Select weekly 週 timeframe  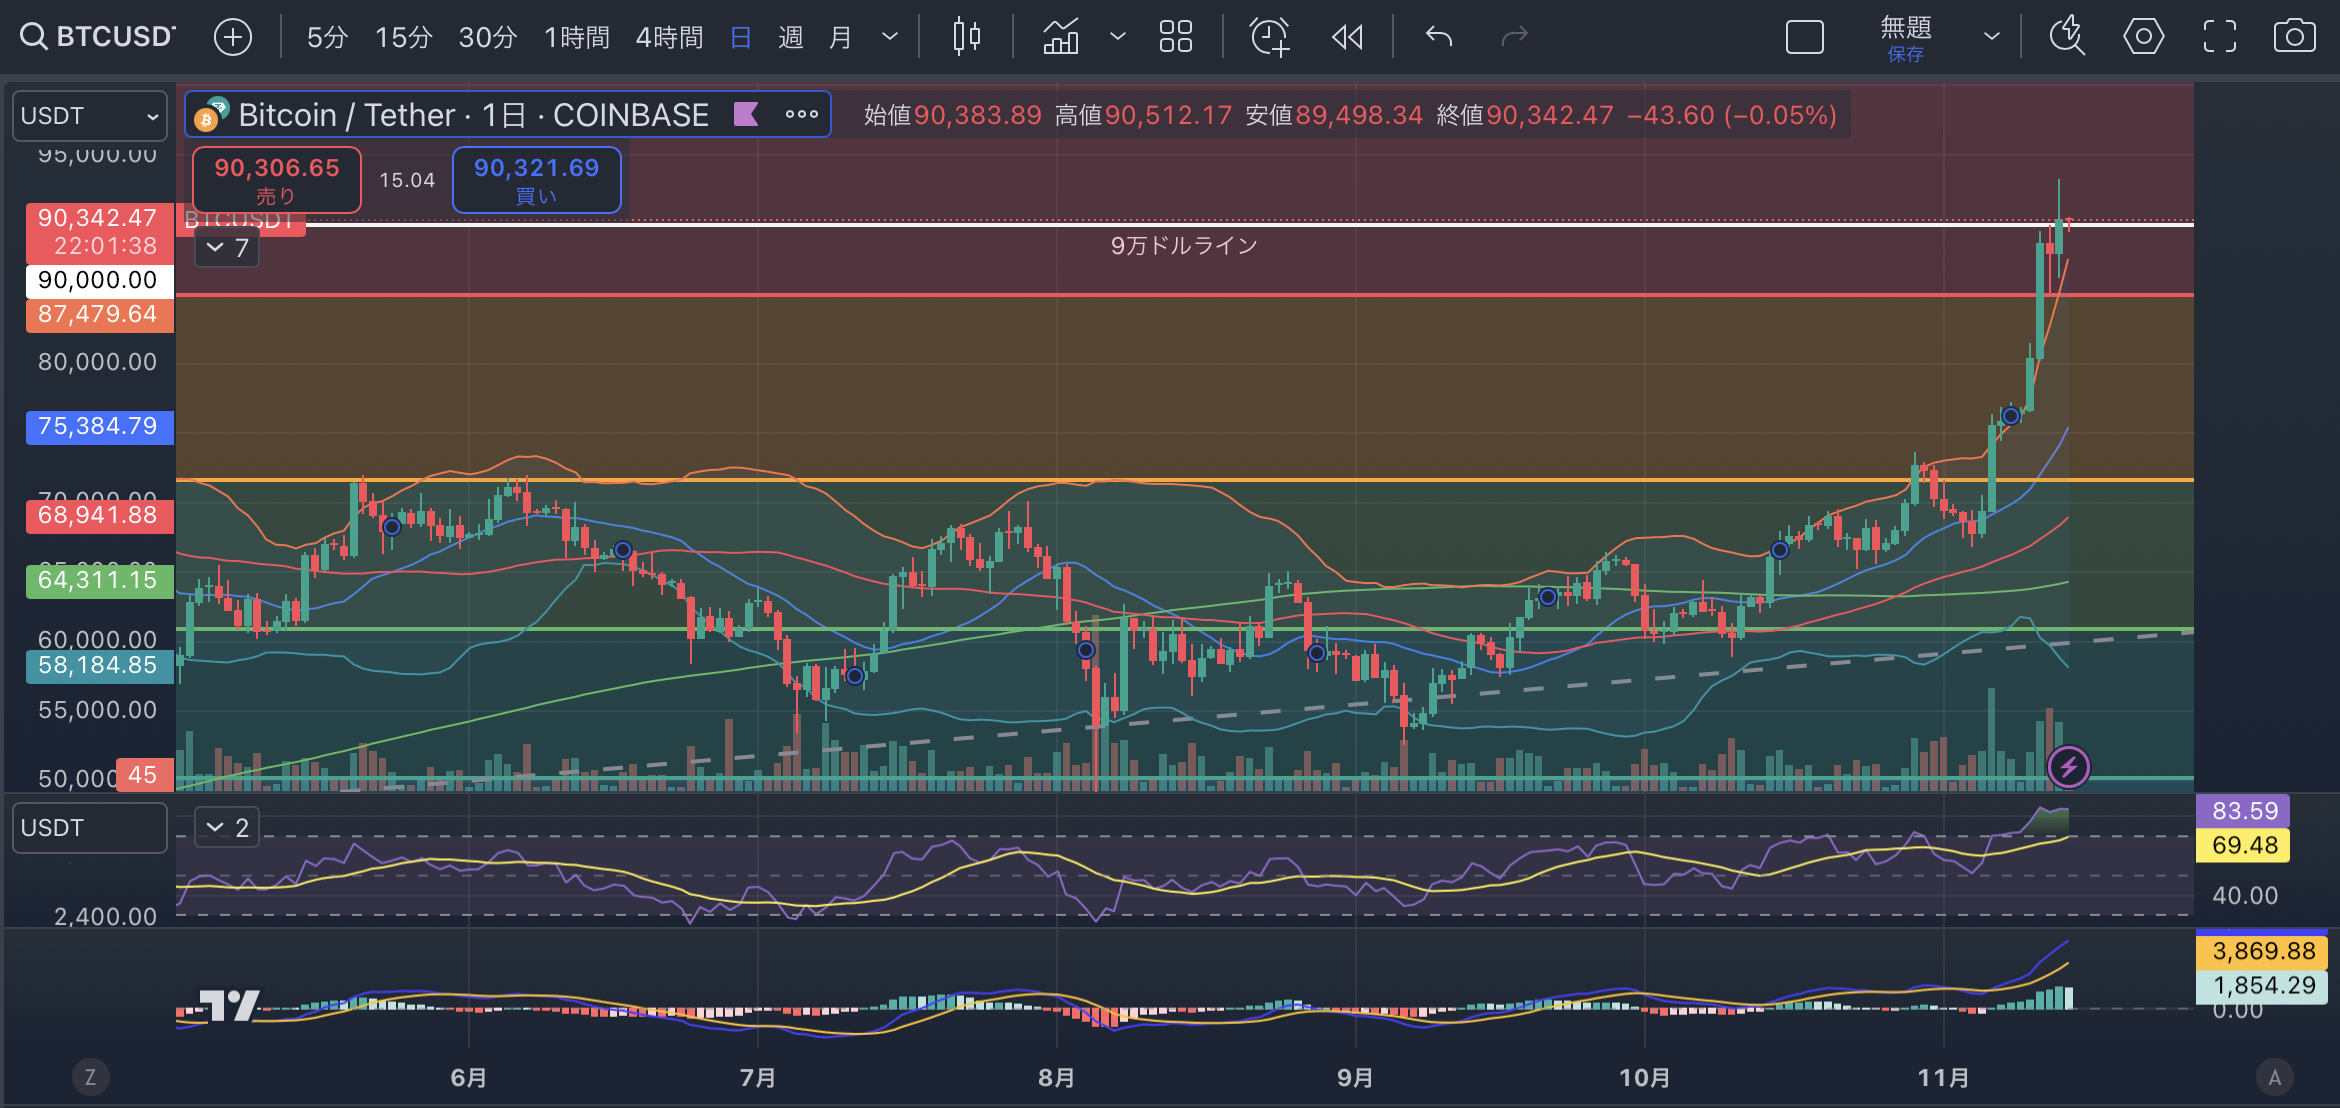coord(790,38)
